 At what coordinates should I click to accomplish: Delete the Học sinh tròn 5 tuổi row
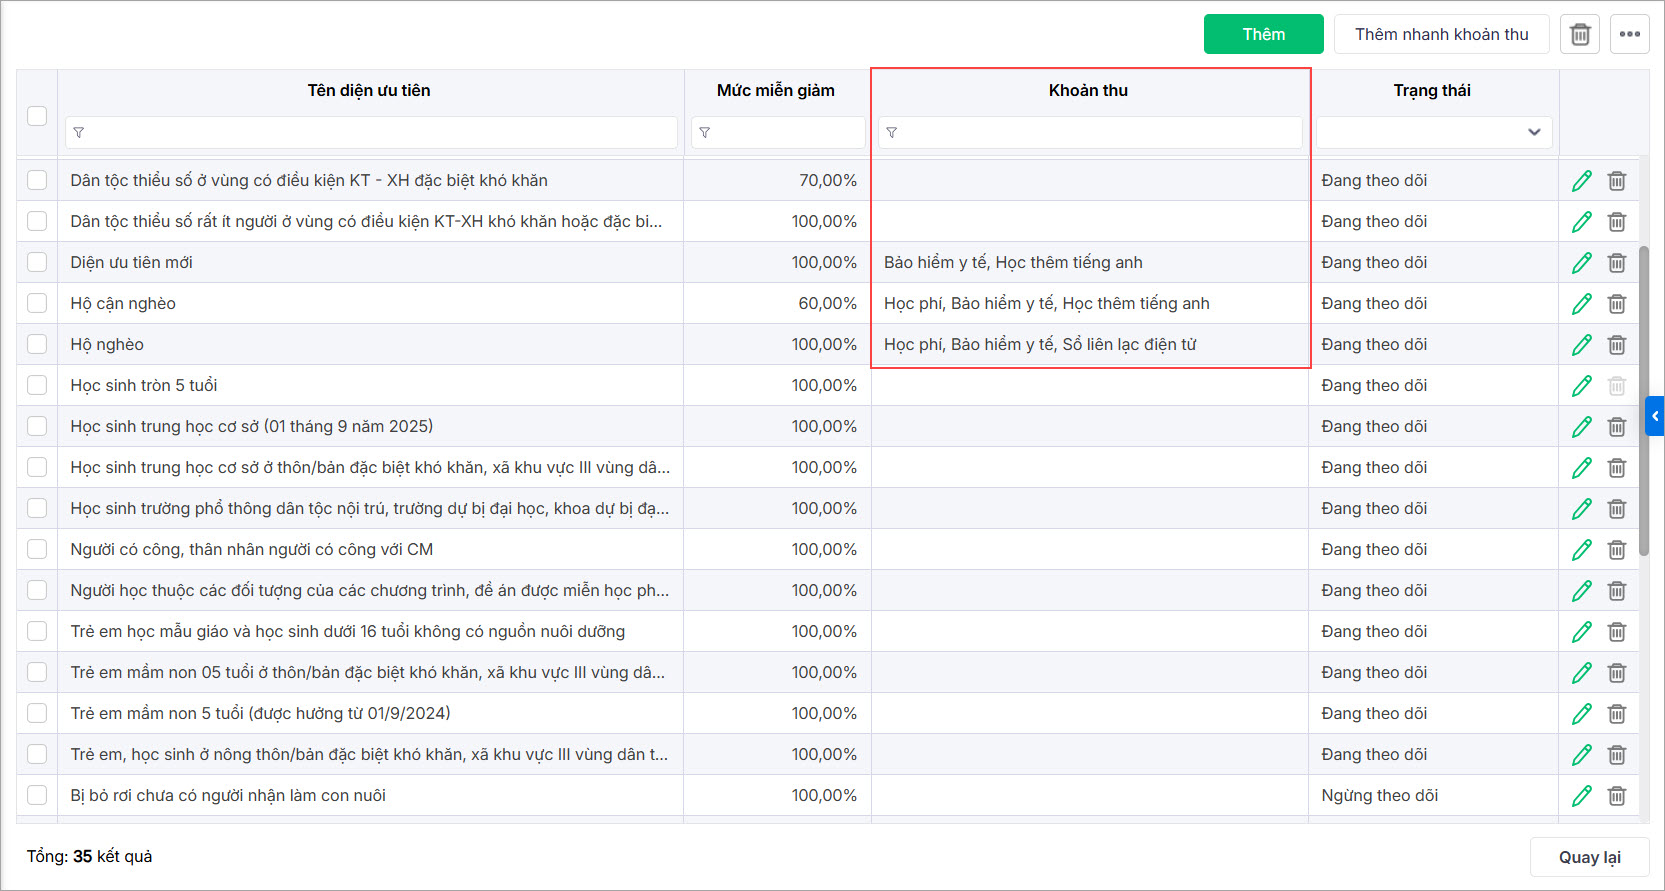1617,386
